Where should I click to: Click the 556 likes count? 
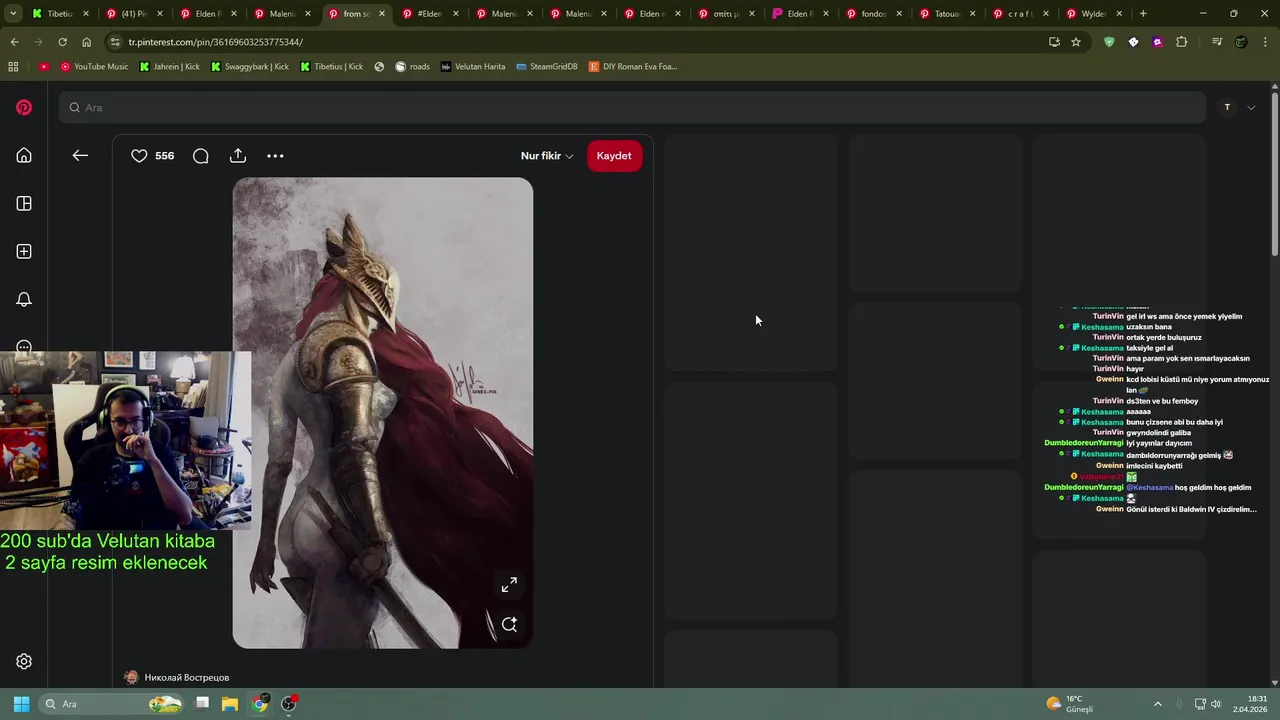pos(165,156)
